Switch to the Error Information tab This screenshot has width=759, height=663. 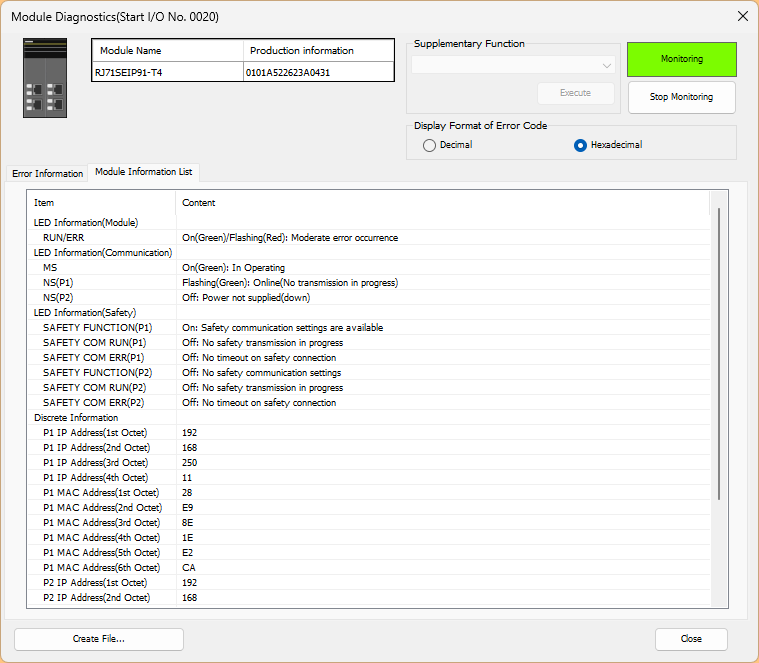(x=47, y=173)
